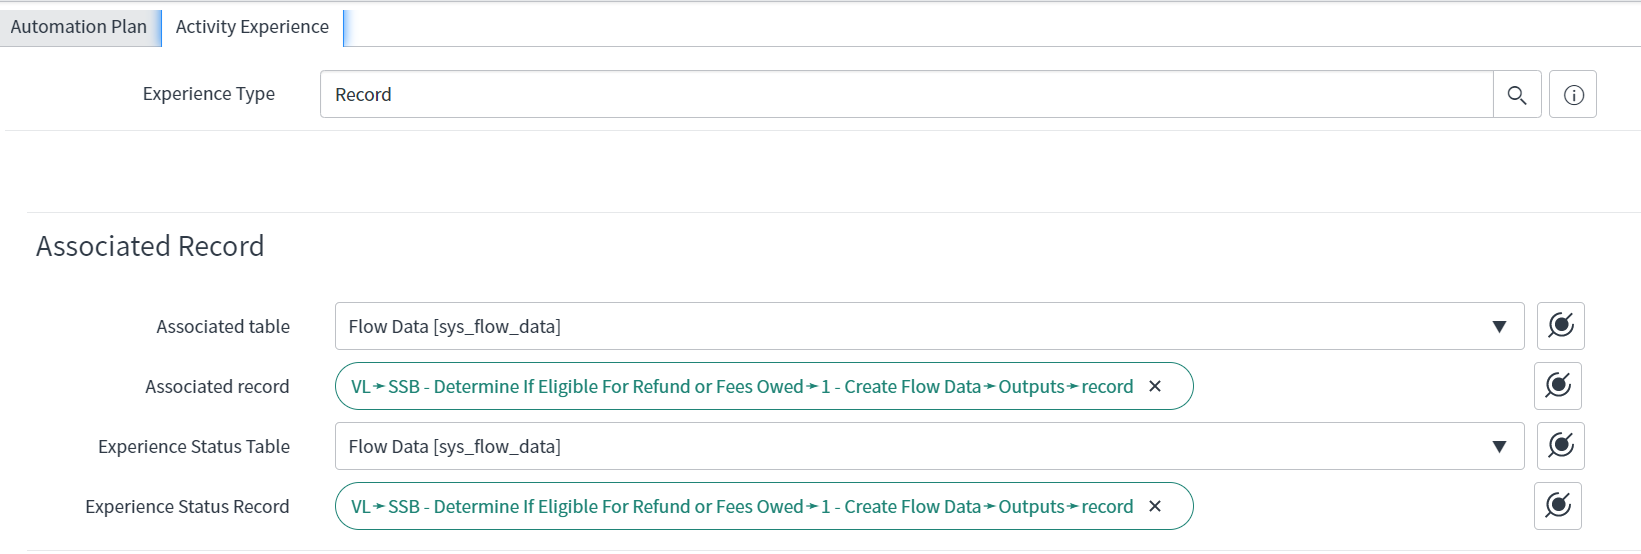The width and height of the screenshot is (1641, 554).
Task: Switch to the Automation Plan tab
Action: tap(79, 27)
